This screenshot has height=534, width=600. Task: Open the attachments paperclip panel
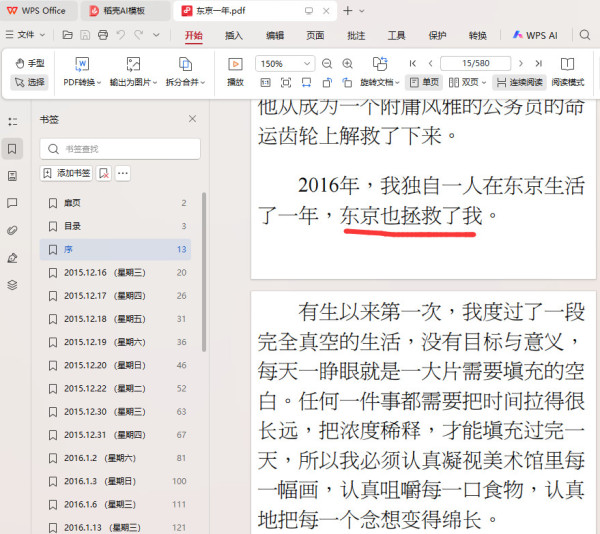click(x=12, y=230)
